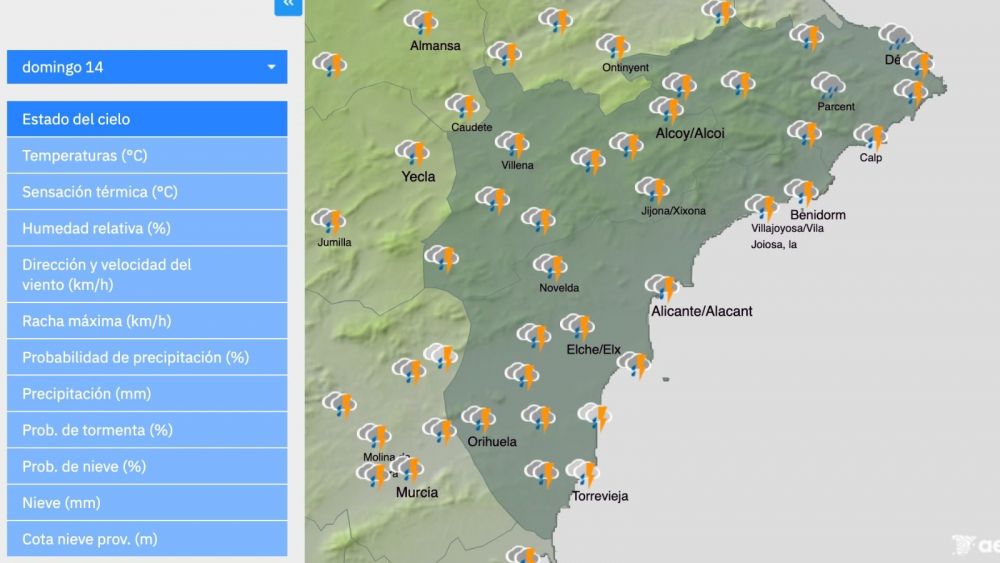Click the storm icon above Almansa
The width and height of the screenshot is (1000, 563).
pyautogui.click(x=421, y=23)
